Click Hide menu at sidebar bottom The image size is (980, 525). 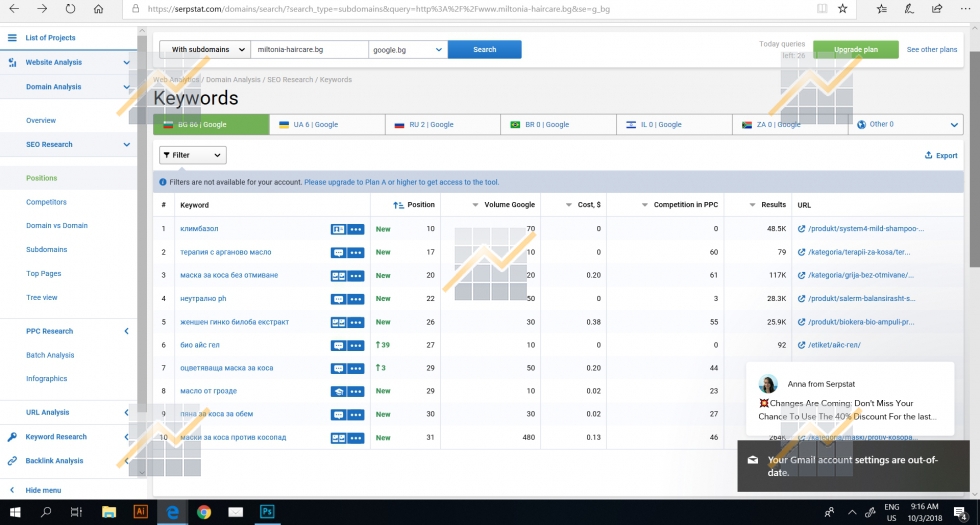click(43, 491)
